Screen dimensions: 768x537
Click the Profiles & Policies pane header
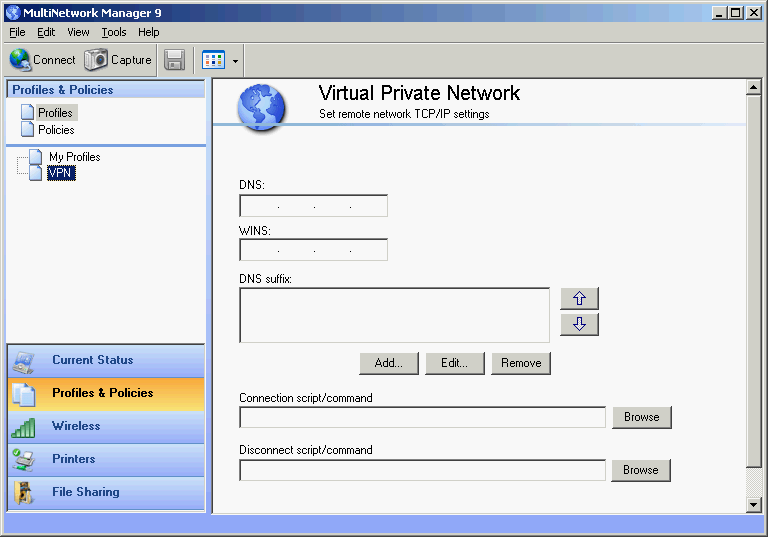106,90
